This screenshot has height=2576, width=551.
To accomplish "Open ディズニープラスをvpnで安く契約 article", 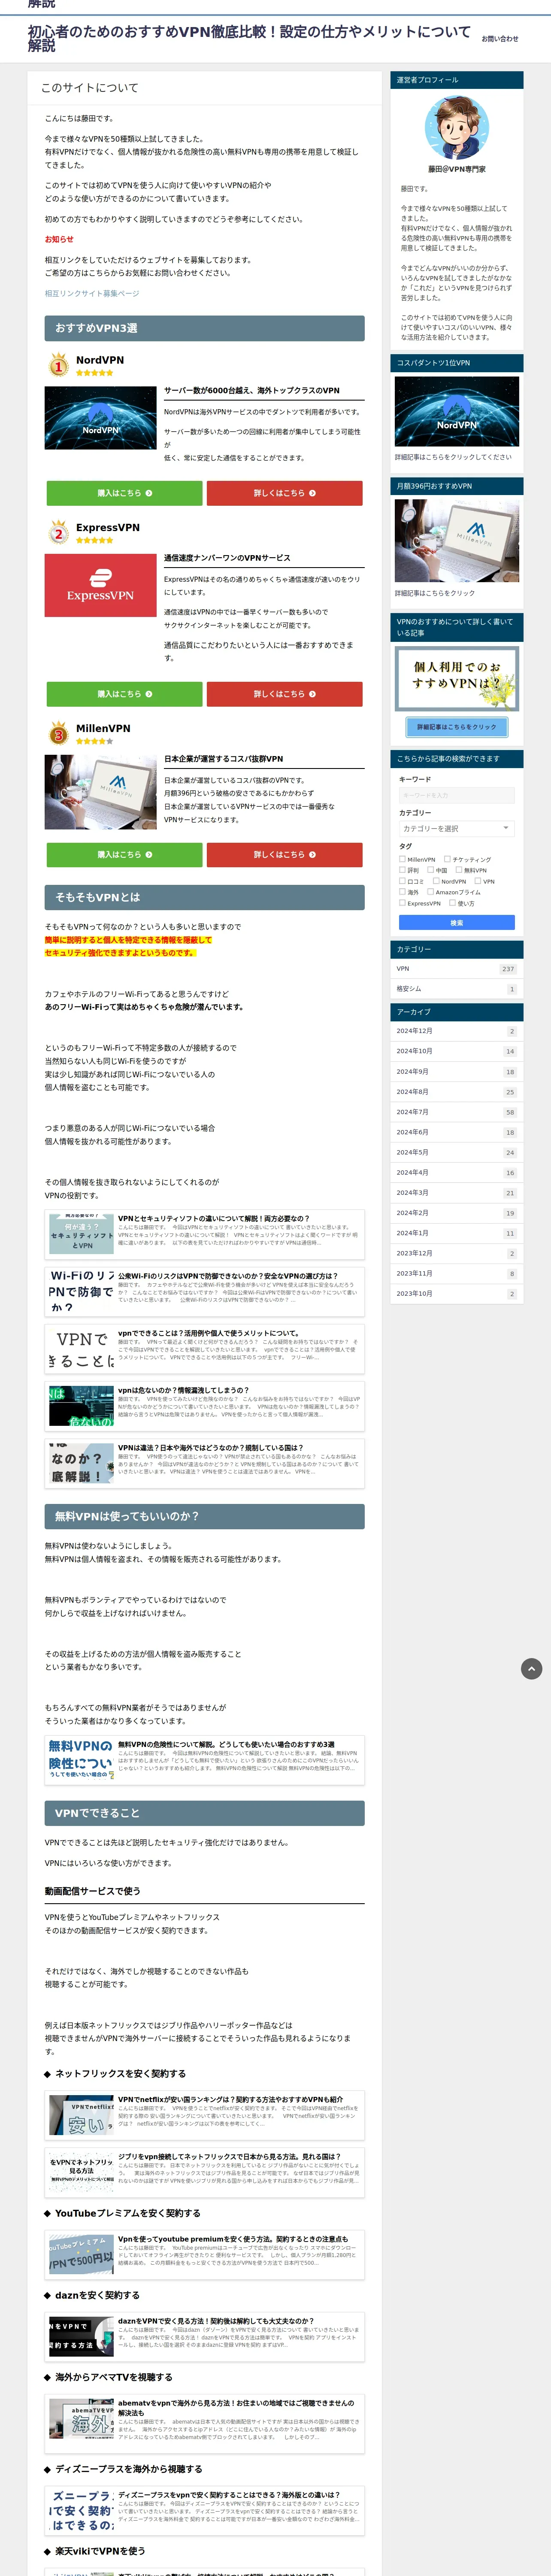I will (229, 2495).
